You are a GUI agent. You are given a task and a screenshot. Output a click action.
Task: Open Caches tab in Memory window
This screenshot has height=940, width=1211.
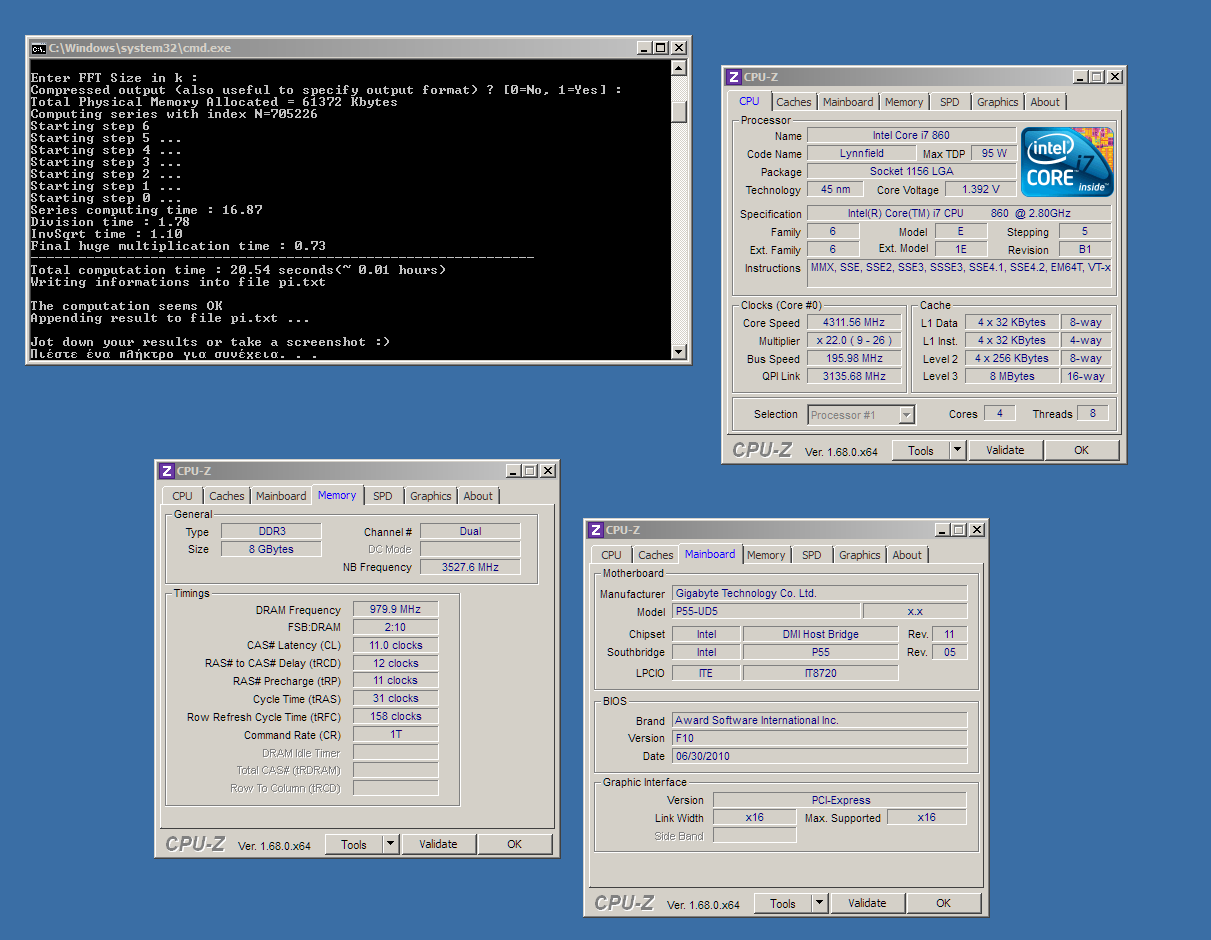click(x=227, y=496)
